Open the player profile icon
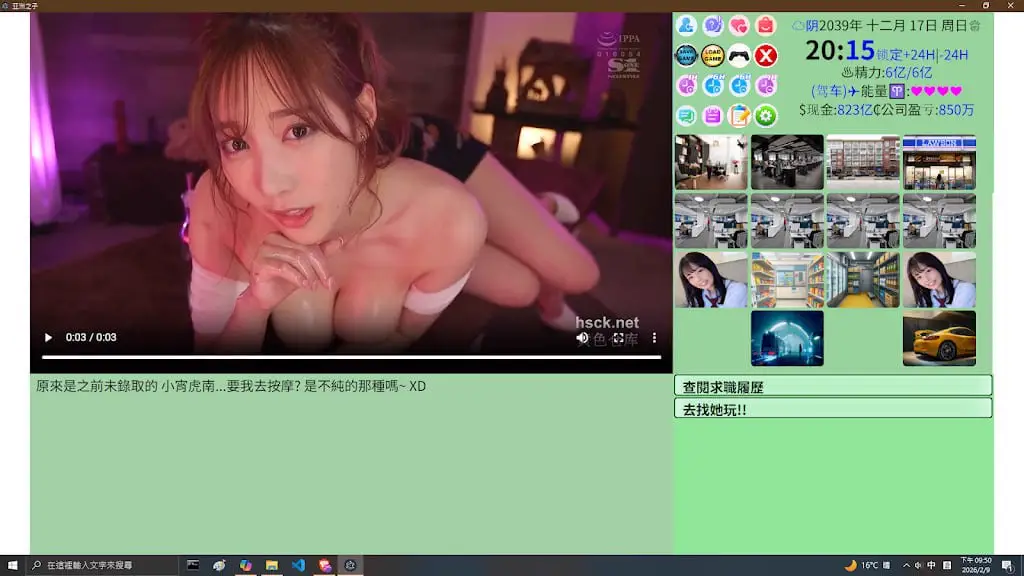The width and height of the screenshot is (1024, 576). tap(686, 25)
